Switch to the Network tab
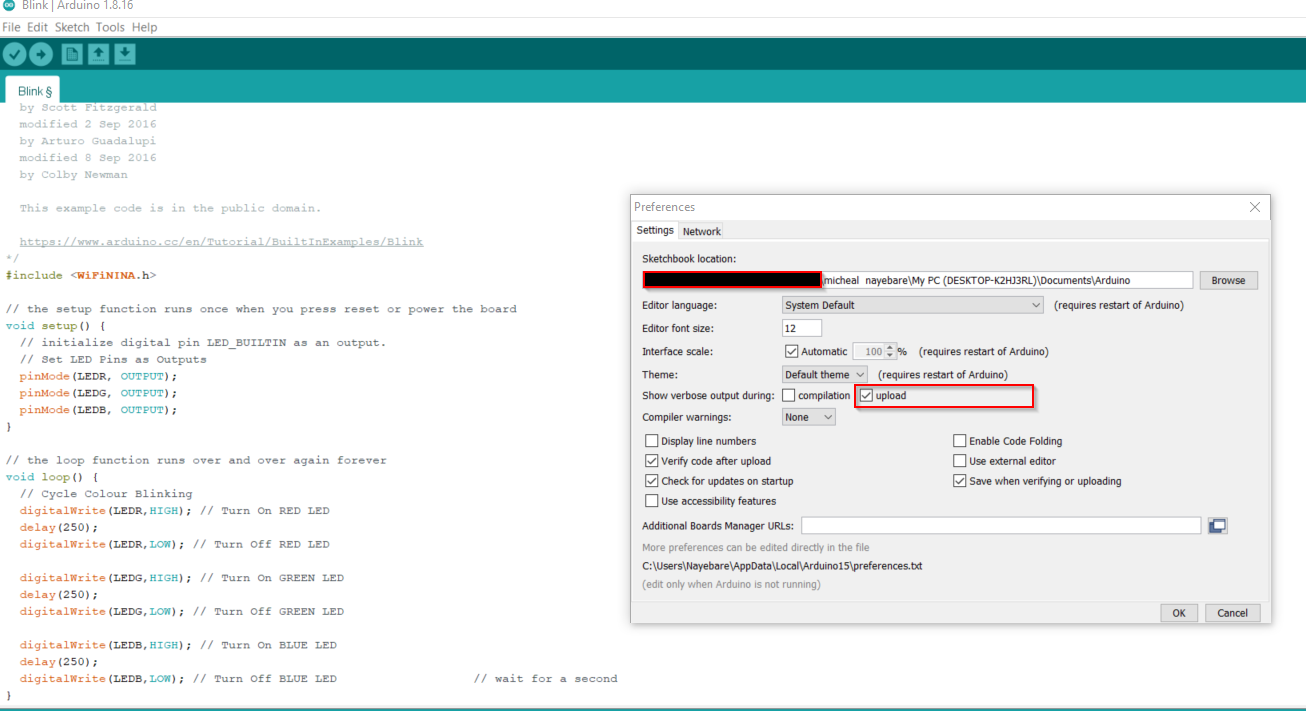The height and width of the screenshot is (711, 1306). tap(701, 230)
